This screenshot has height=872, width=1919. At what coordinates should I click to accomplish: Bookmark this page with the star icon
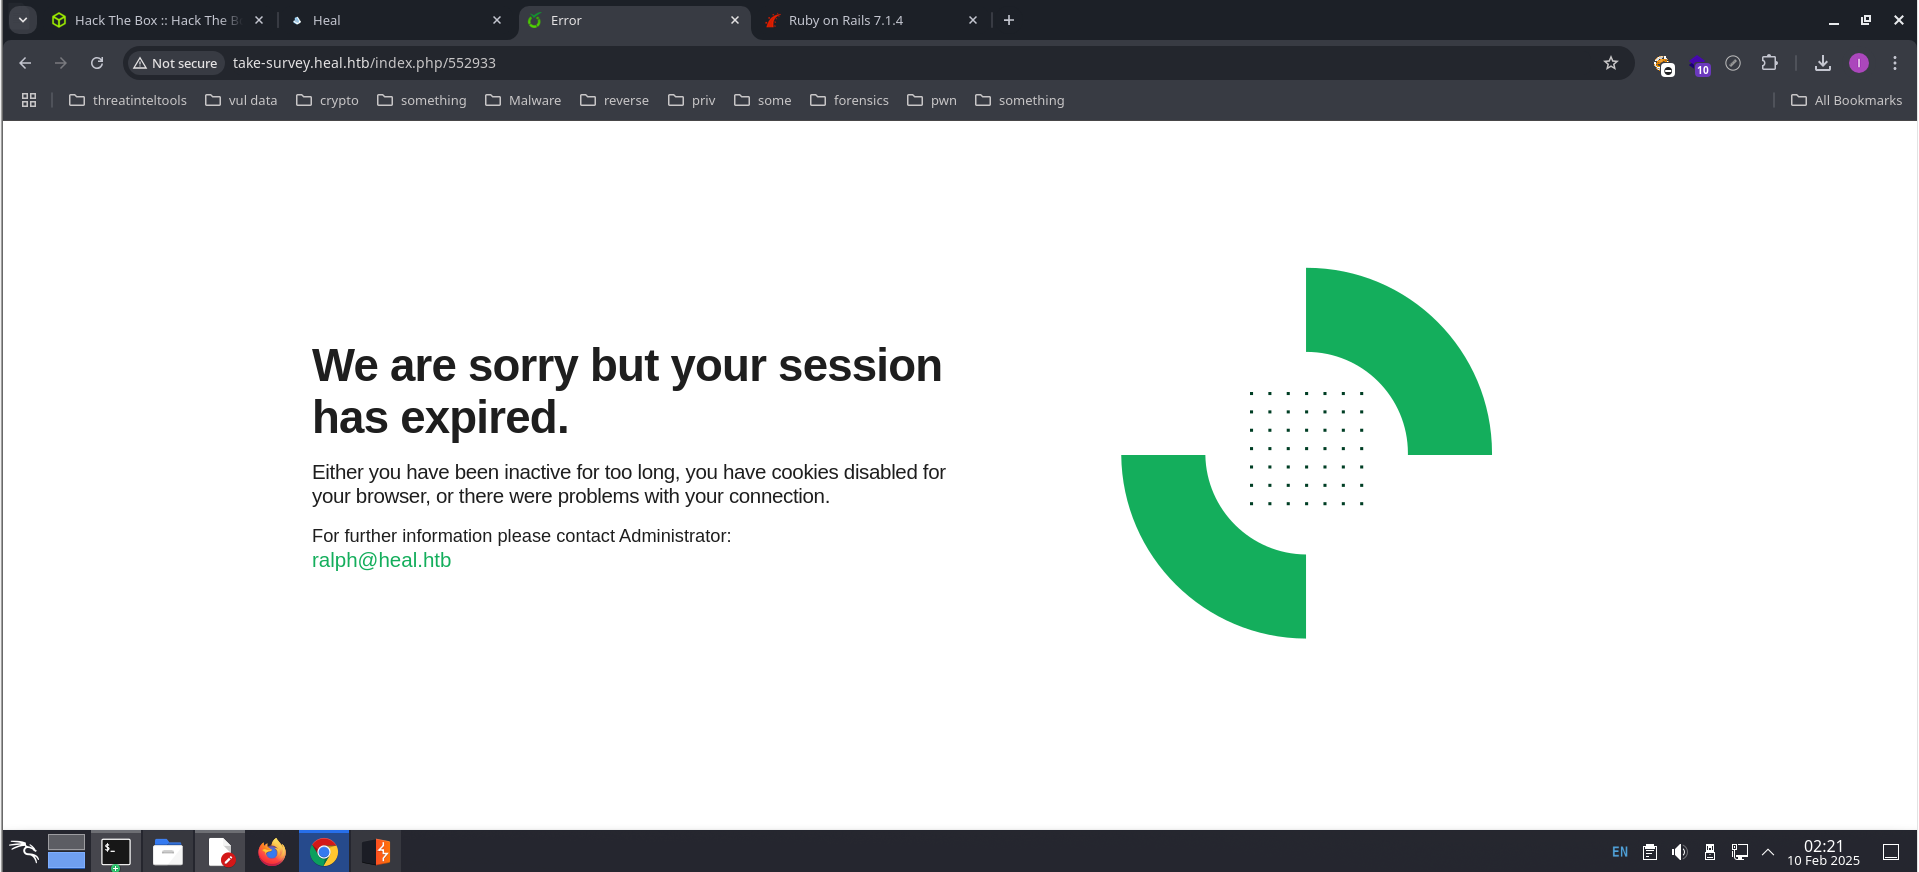[1610, 63]
